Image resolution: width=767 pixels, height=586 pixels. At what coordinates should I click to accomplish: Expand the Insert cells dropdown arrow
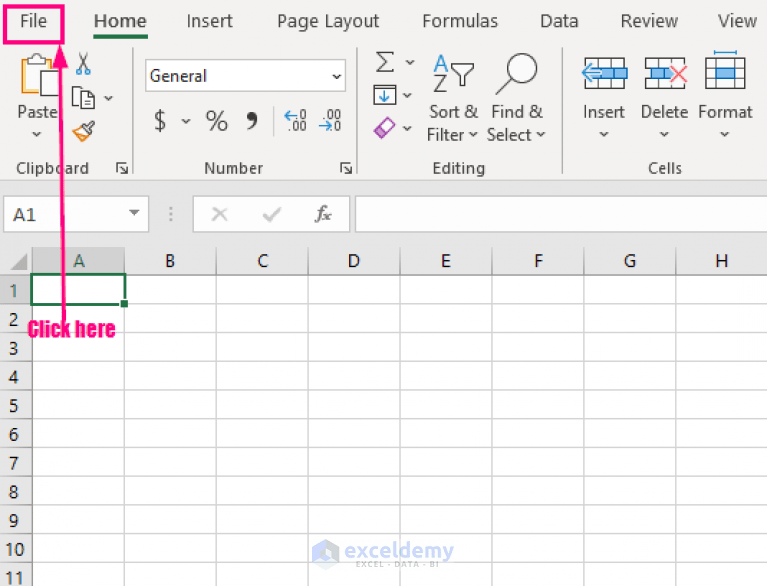pos(604,134)
